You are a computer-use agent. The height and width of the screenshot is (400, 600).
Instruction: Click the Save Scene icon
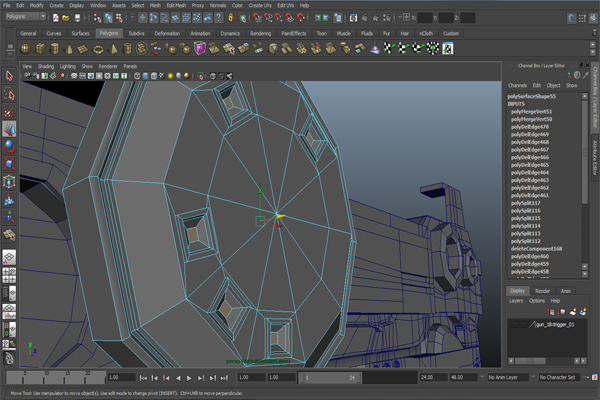(77, 18)
